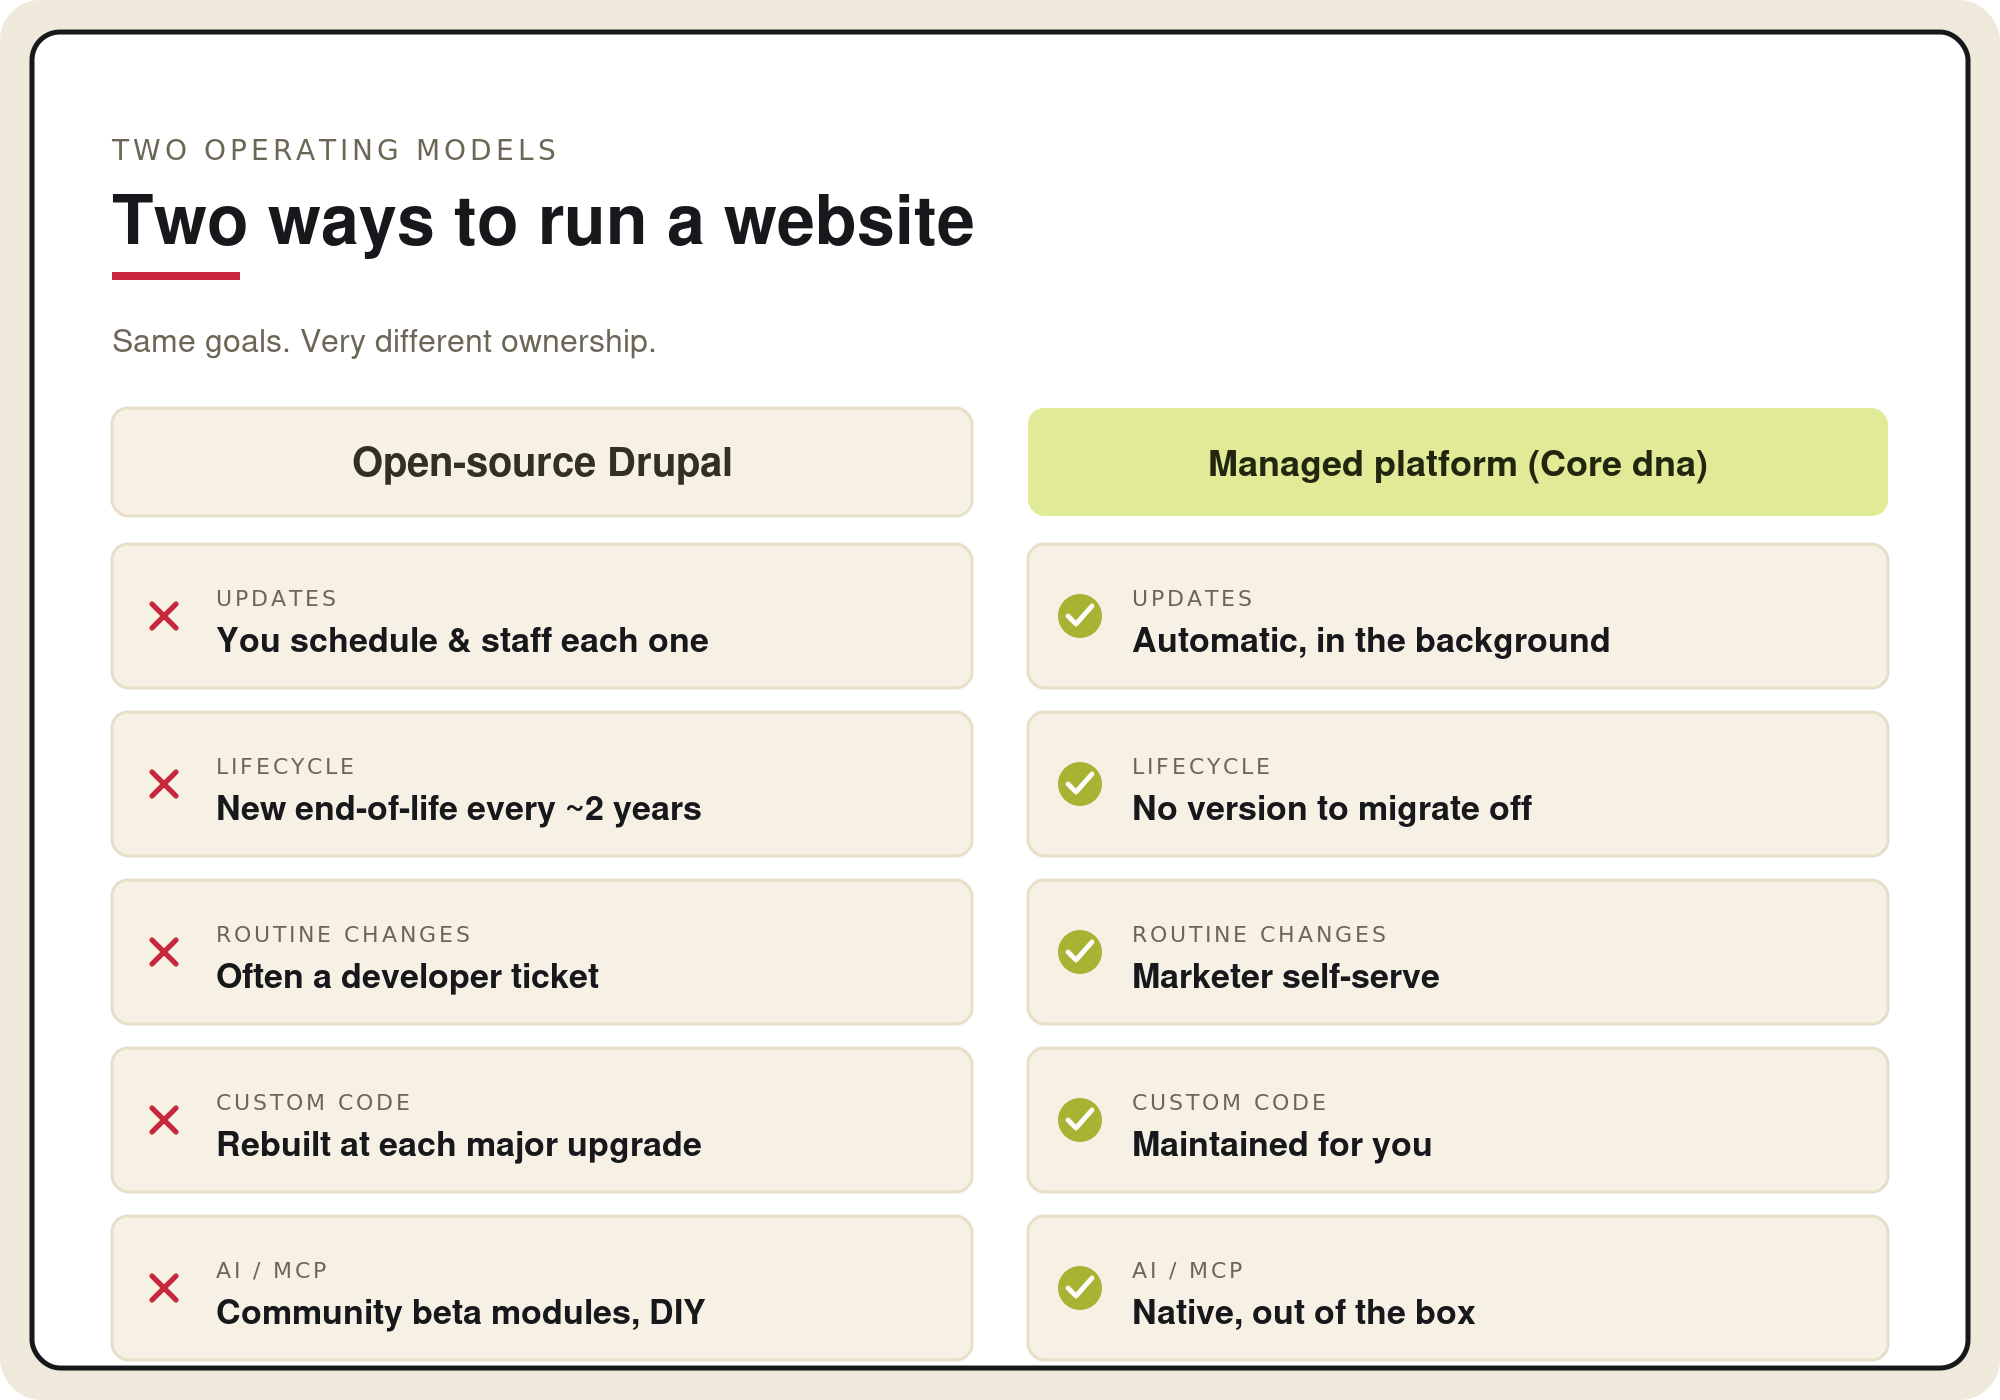The height and width of the screenshot is (1400, 2000).
Task: Click the red X icon beside Updates
Action: [164, 616]
